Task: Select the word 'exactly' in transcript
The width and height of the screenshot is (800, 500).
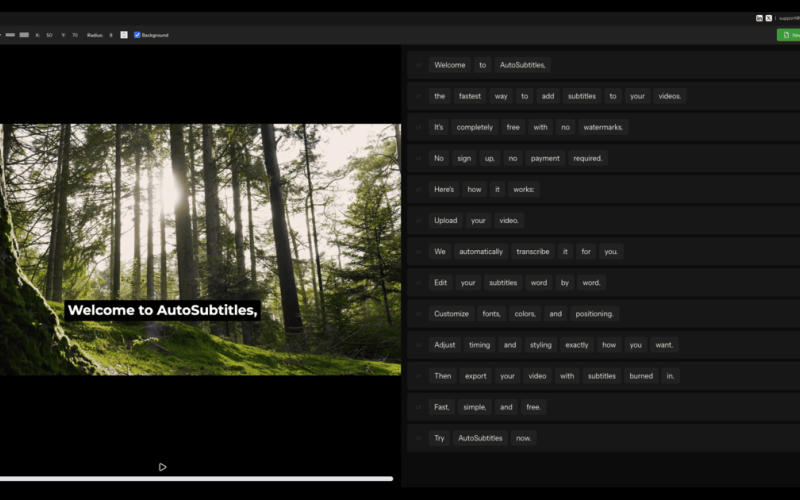Action: click(577, 345)
